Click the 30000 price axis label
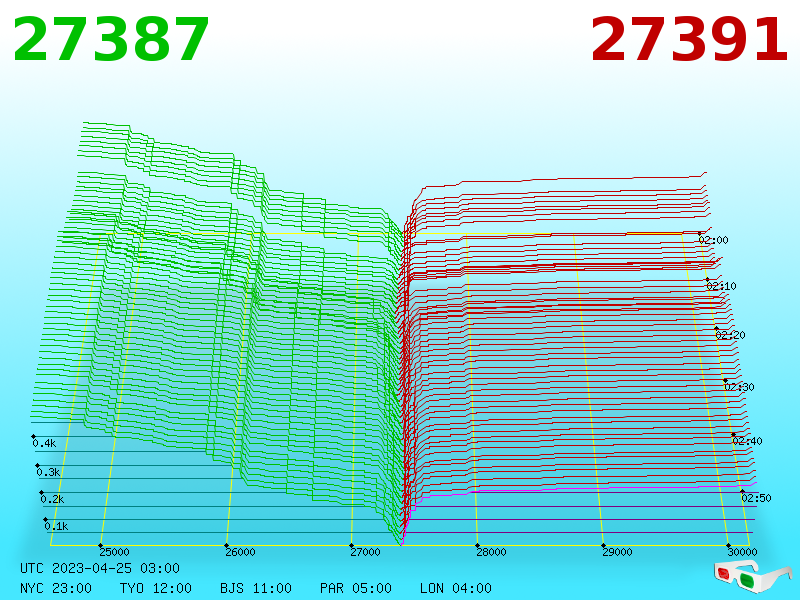This screenshot has width=800, height=600. click(x=742, y=552)
